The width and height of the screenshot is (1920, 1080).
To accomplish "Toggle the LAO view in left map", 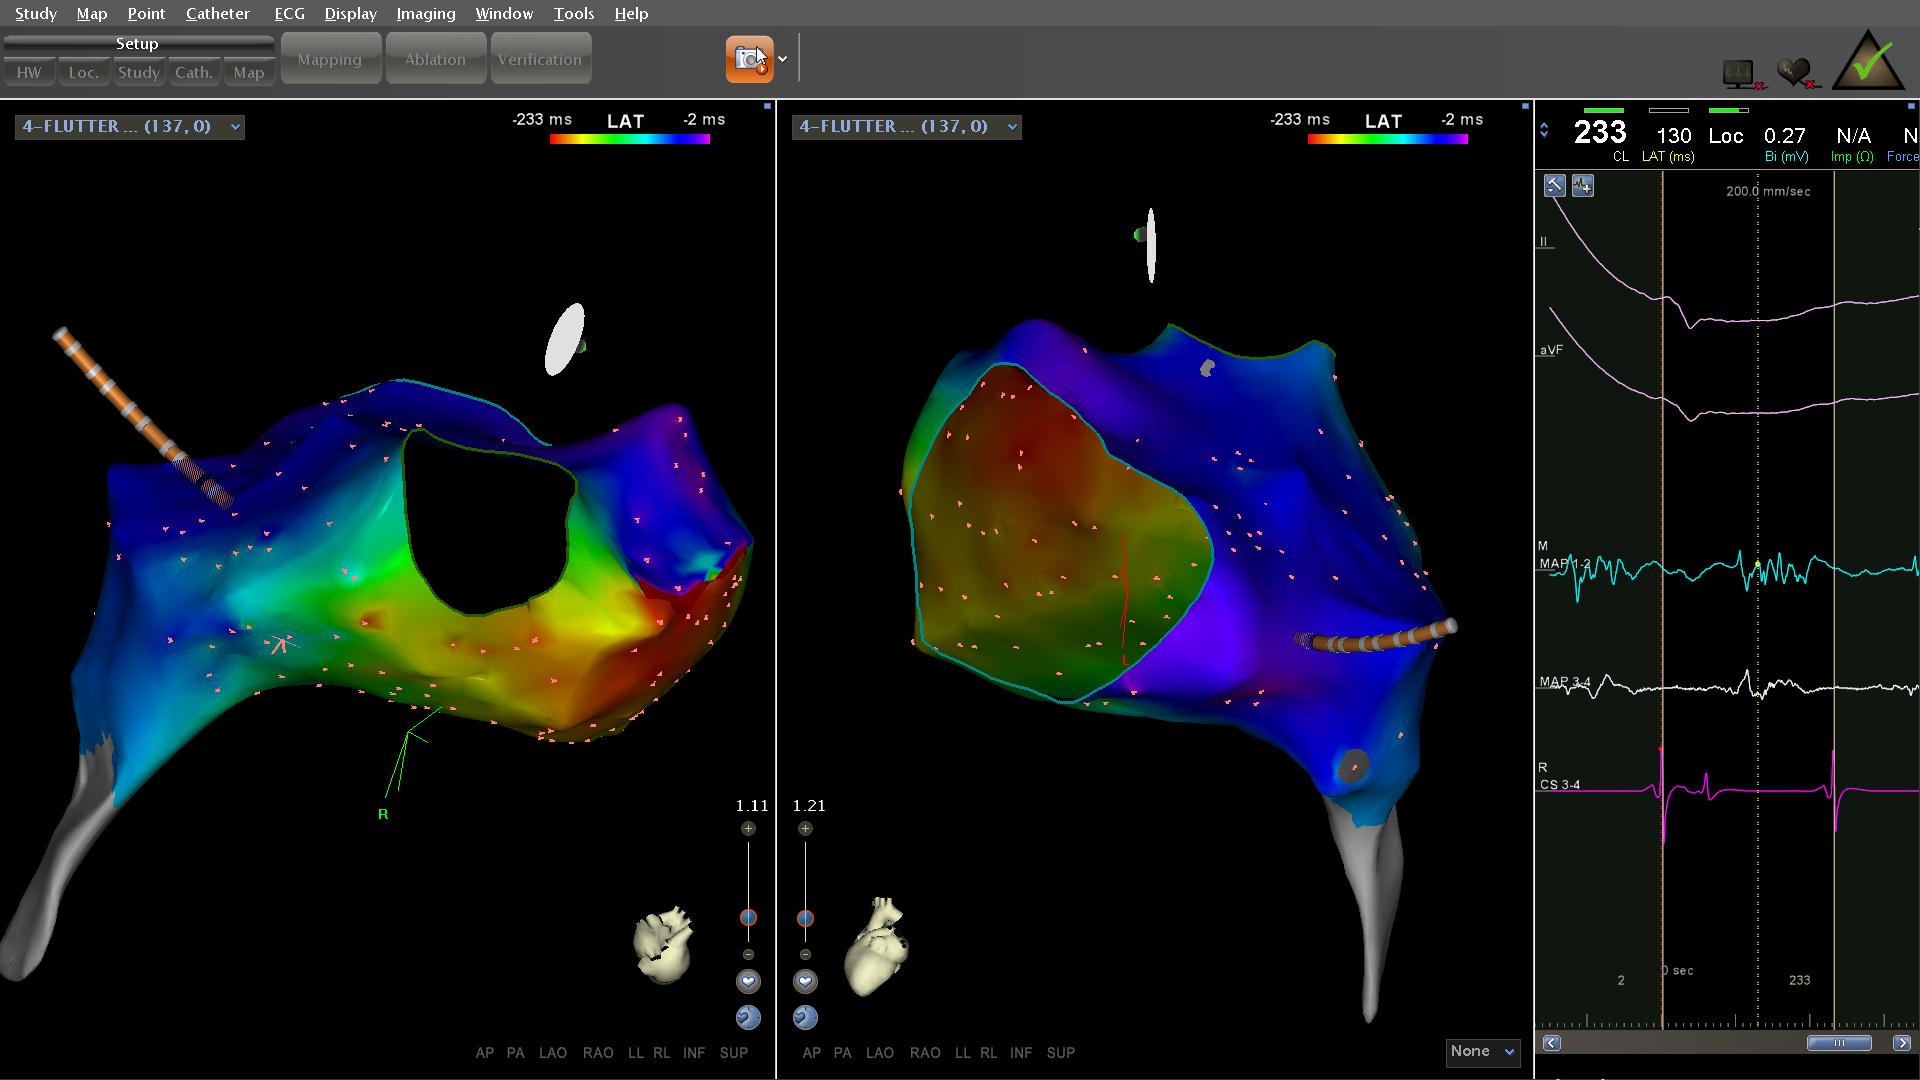I will tap(552, 1053).
